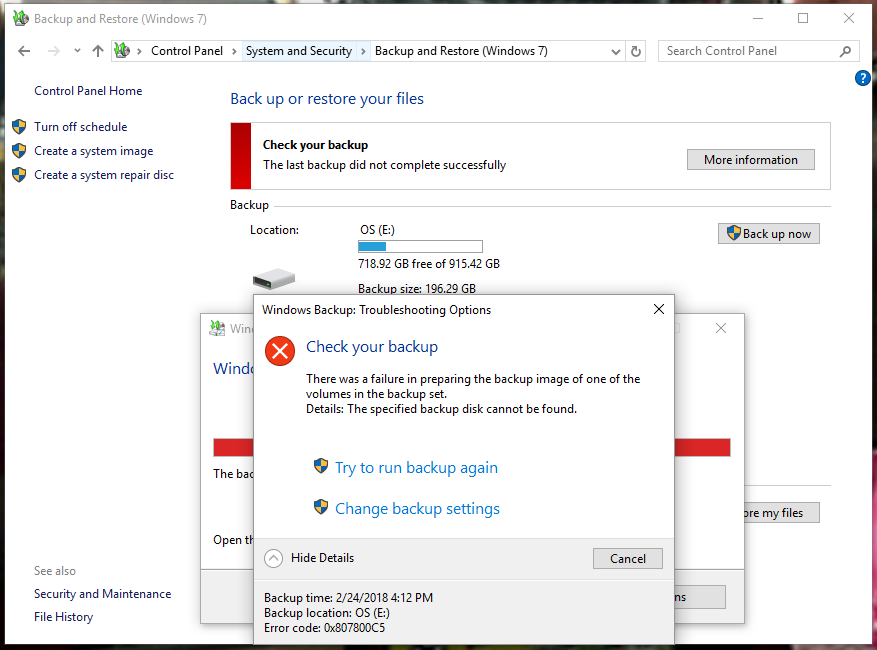
Task: Click the backup drive icon next to Location
Action: (273, 278)
